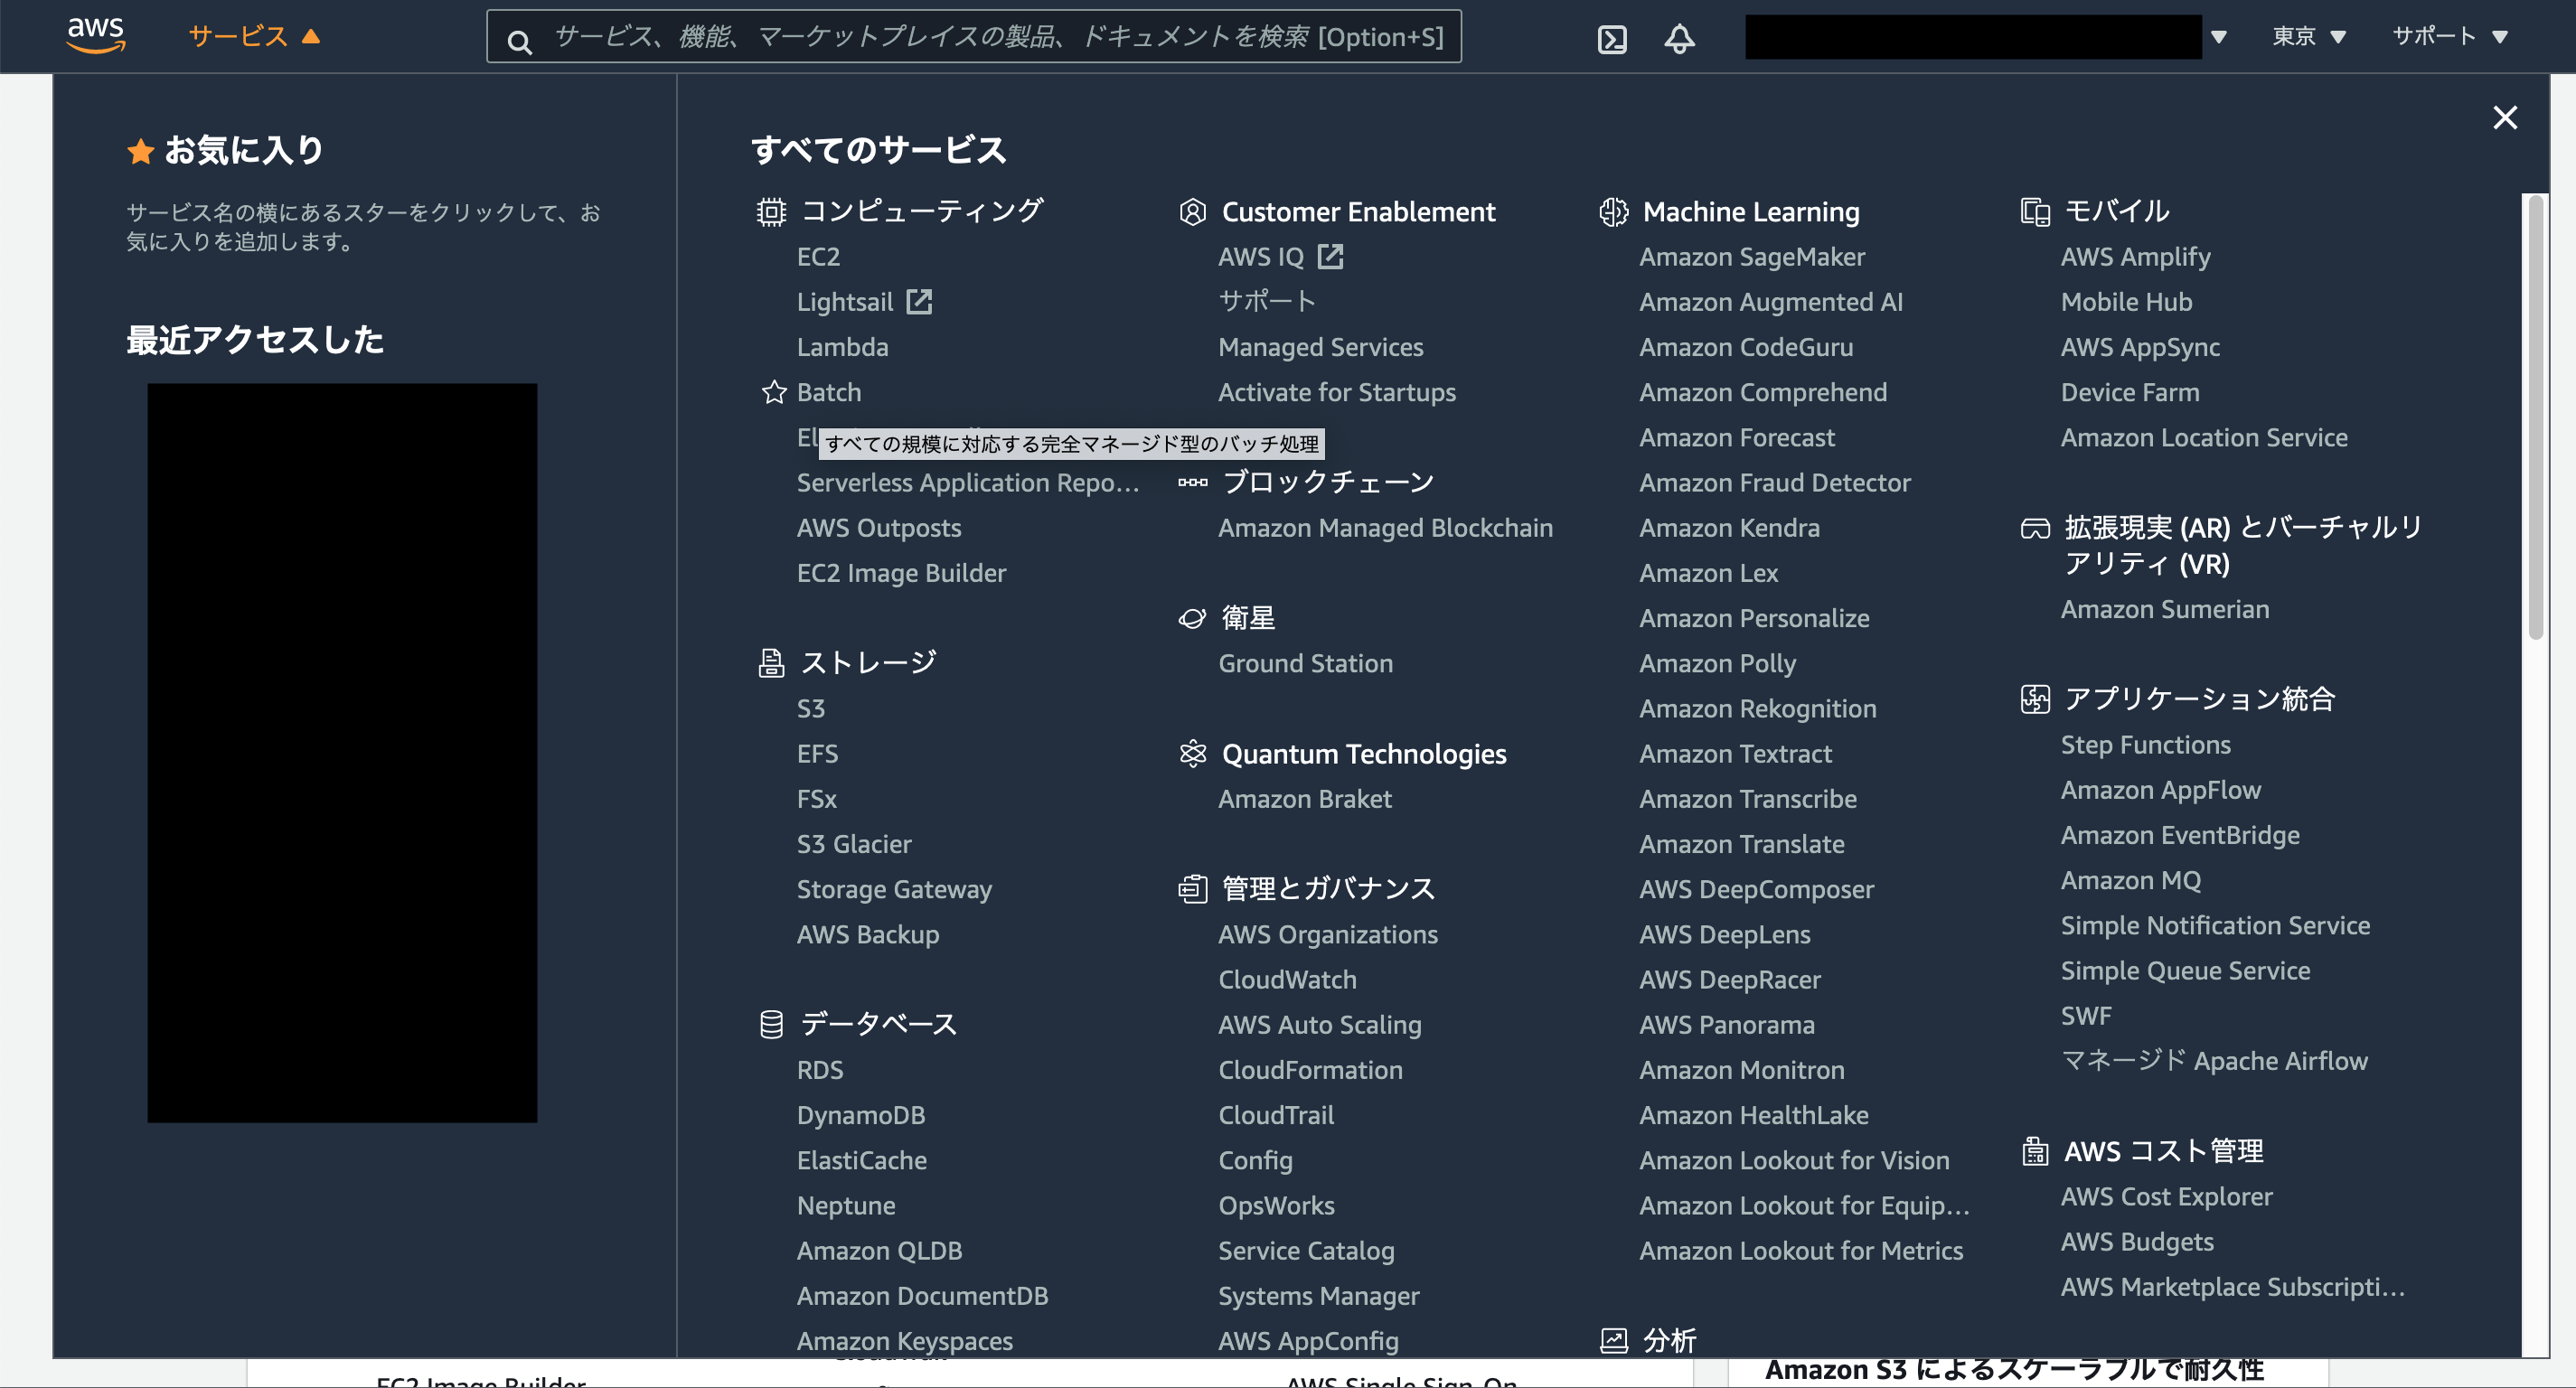The width and height of the screenshot is (2576, 1388).
Task: Open Ground Station
Action: click(x=1305, y=663)
